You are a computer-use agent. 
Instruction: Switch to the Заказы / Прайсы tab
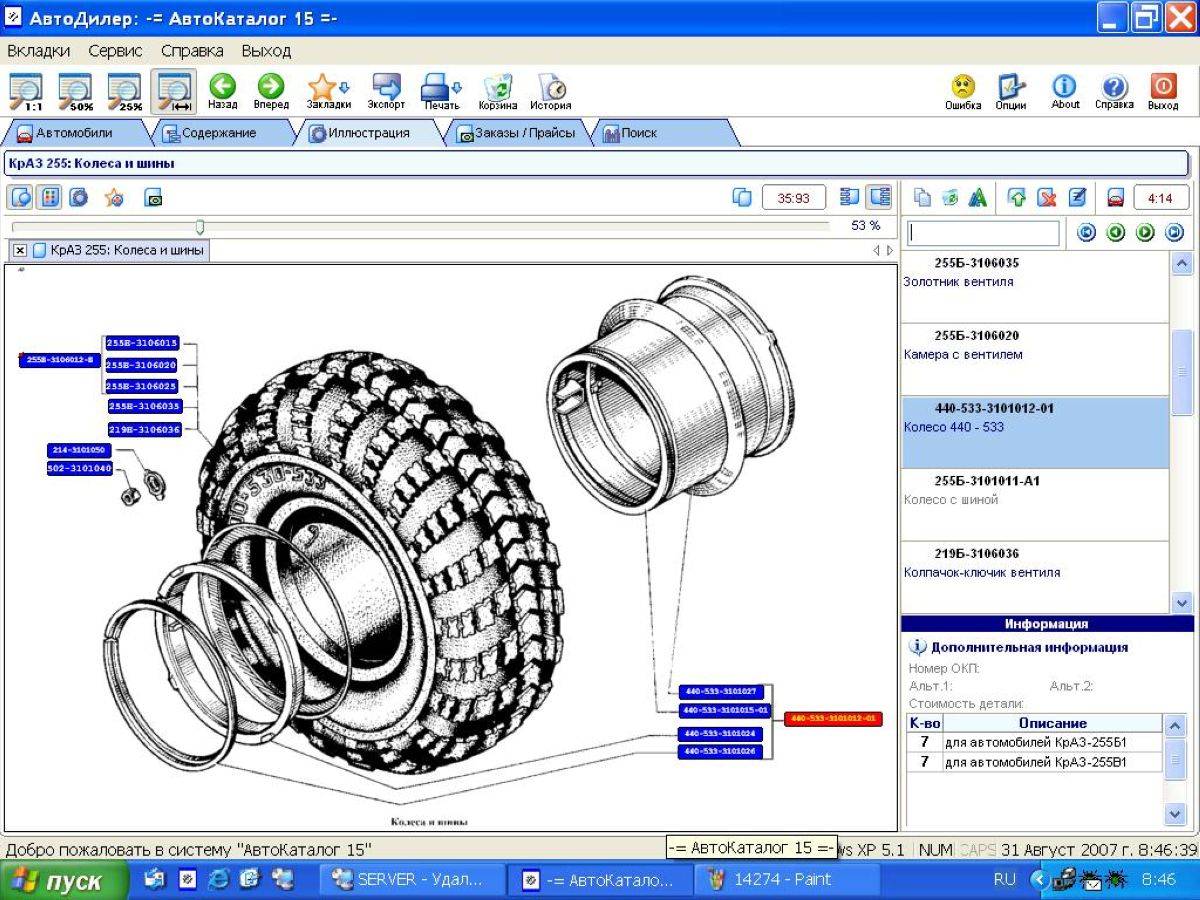point(517,133)
